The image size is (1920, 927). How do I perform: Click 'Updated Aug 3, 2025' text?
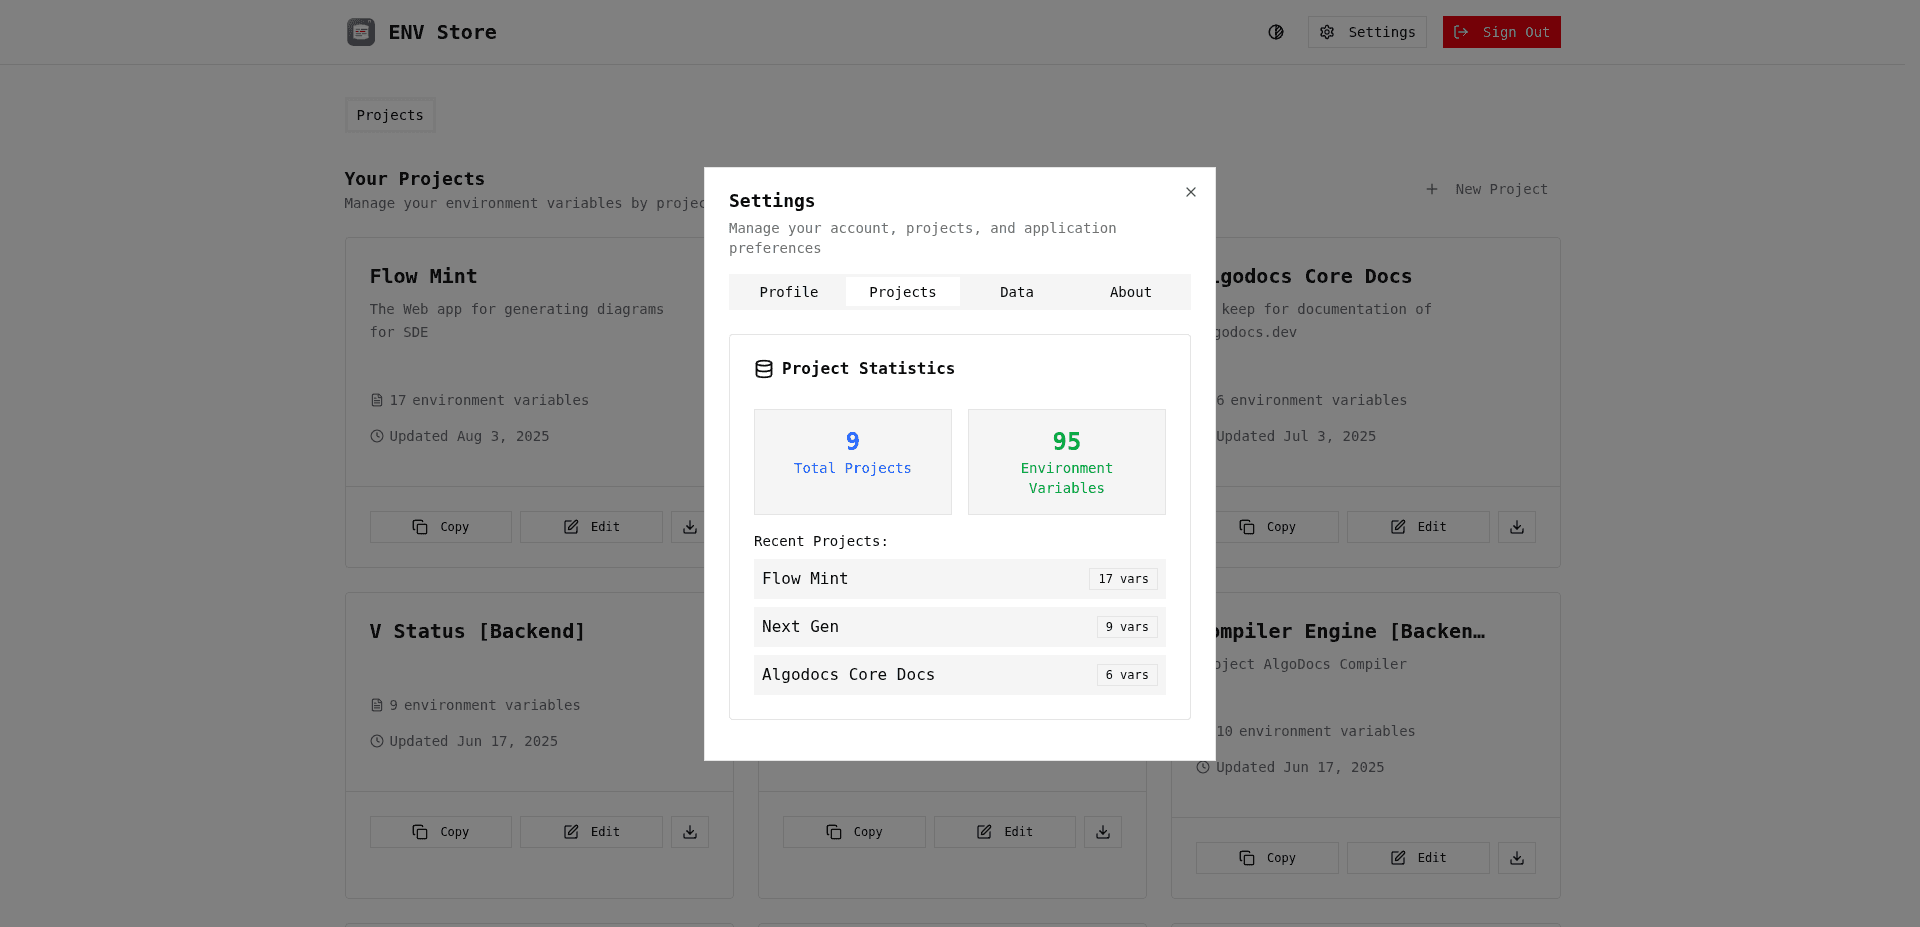point(469,436)
